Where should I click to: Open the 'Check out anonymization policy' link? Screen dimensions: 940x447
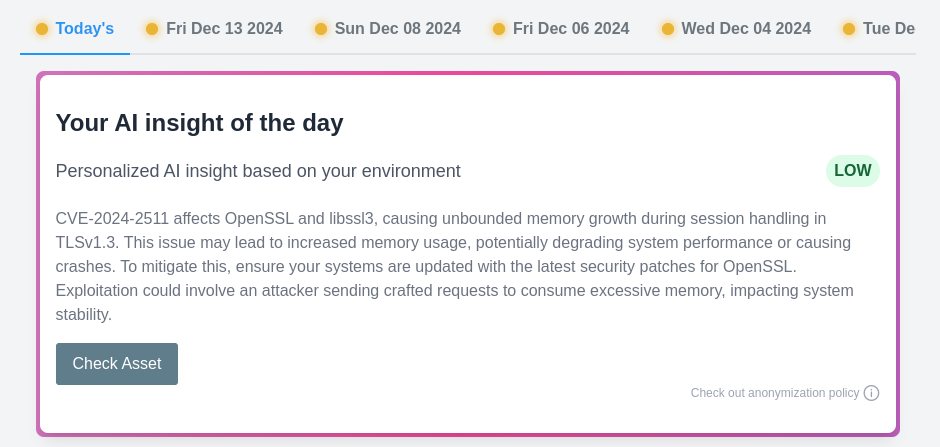[774, 393]
